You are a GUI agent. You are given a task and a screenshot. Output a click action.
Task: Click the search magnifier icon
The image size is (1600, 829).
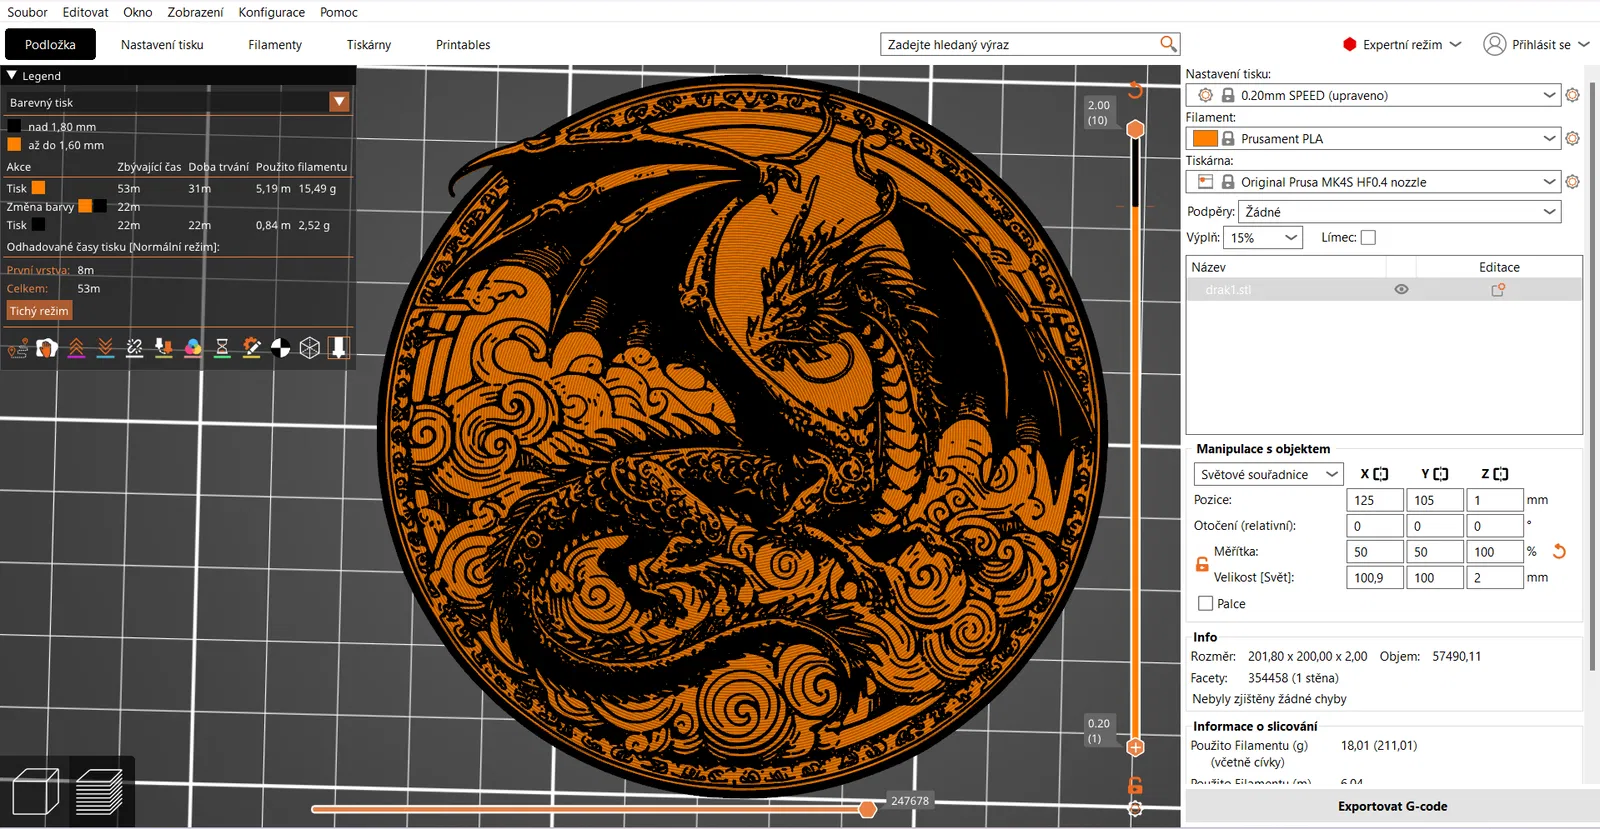(1168, 44)
